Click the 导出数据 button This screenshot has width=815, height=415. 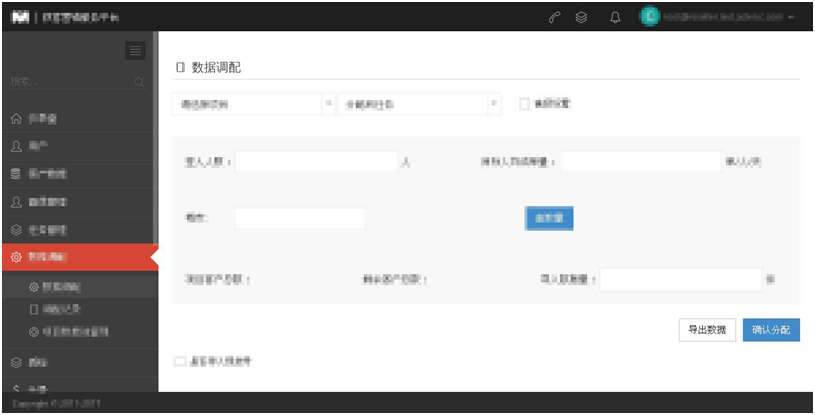[x=707, y=330]
